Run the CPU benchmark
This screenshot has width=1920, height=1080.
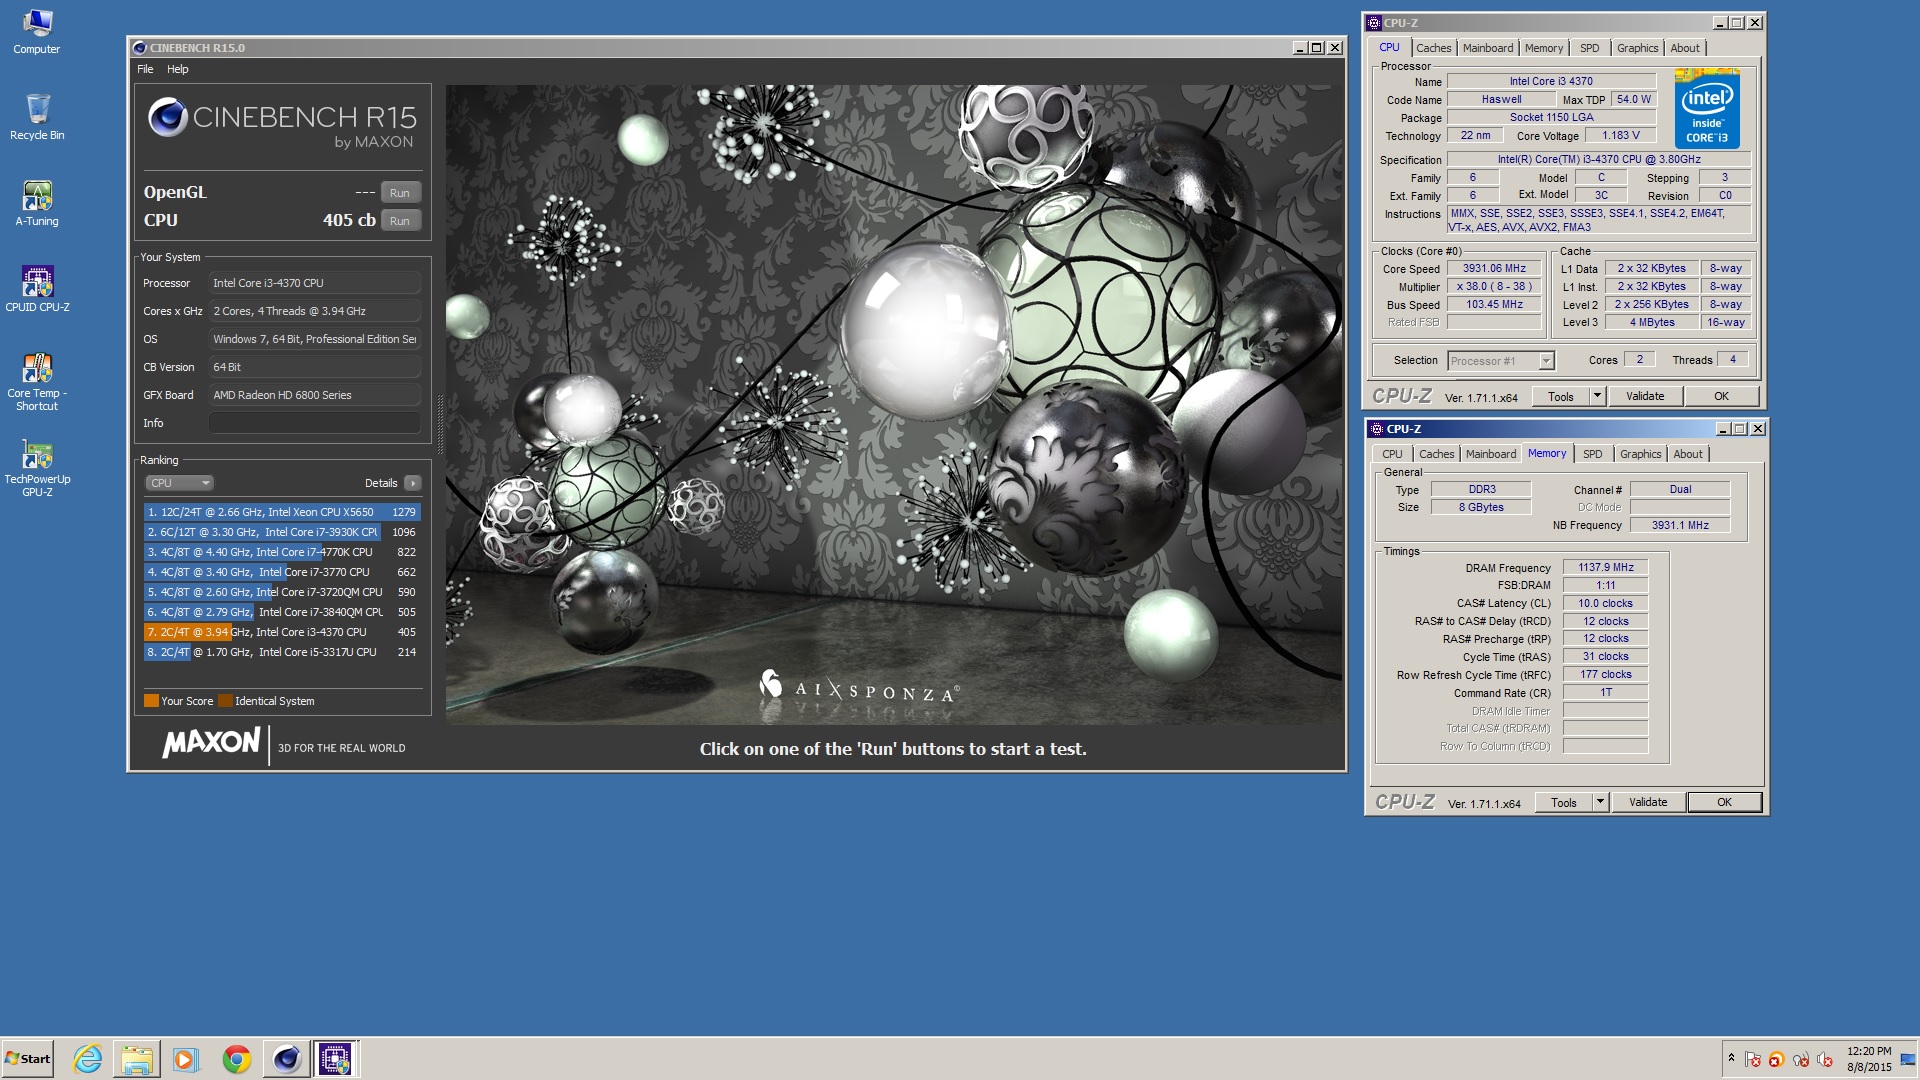pyautogui.click(x=400, y=221)
